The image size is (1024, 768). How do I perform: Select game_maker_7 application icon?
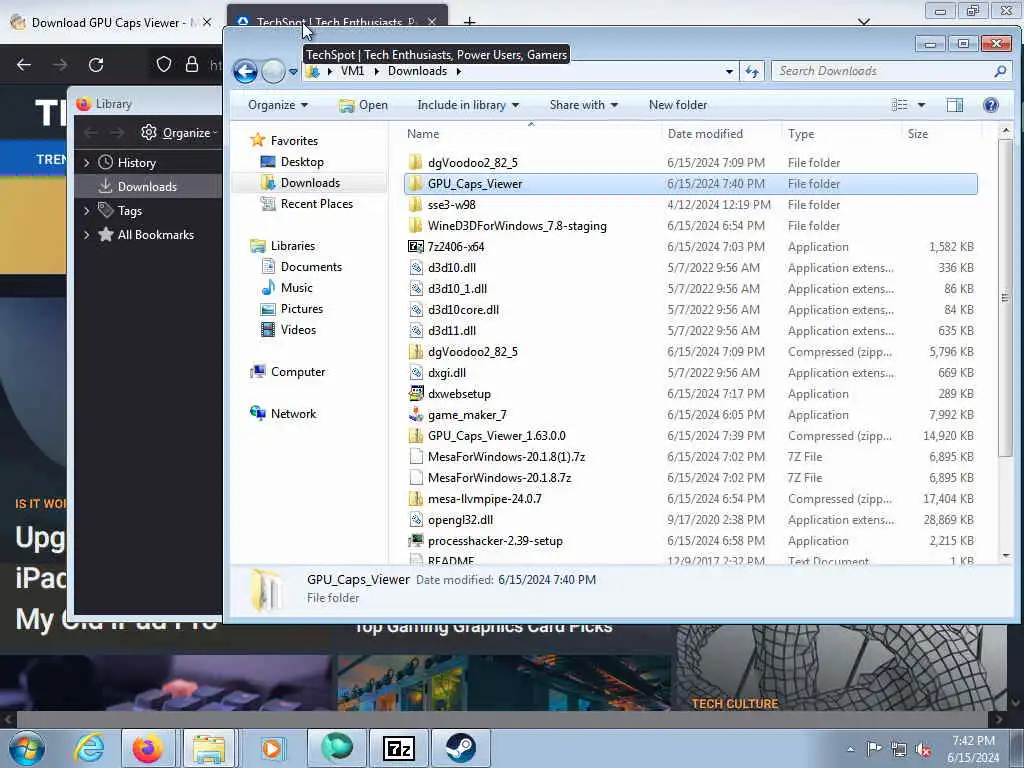coord(415,415)
